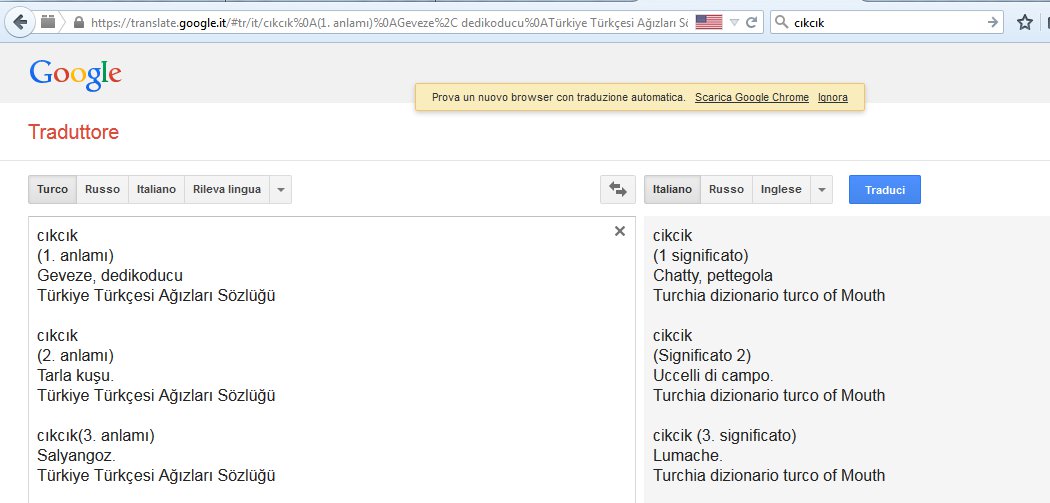Viewport: 1050px width, 503px height.
Task: Click translated text '(Significato 2)'
Action: 702,355
